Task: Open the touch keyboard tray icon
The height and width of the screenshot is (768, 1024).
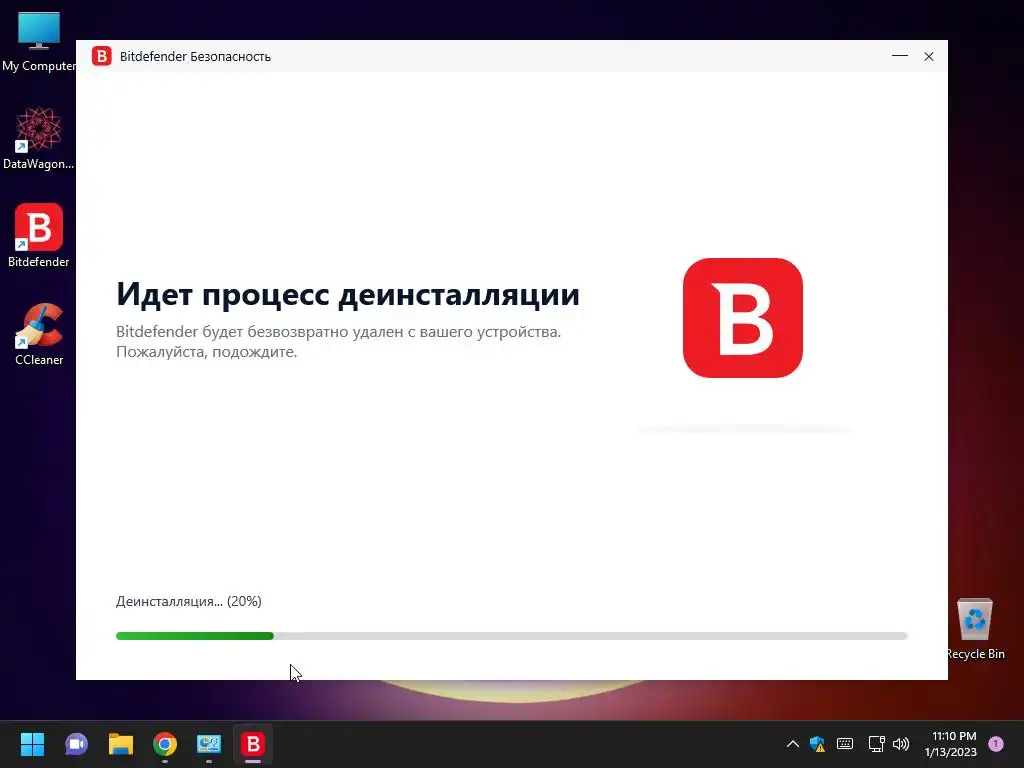Action: (845, 744)
